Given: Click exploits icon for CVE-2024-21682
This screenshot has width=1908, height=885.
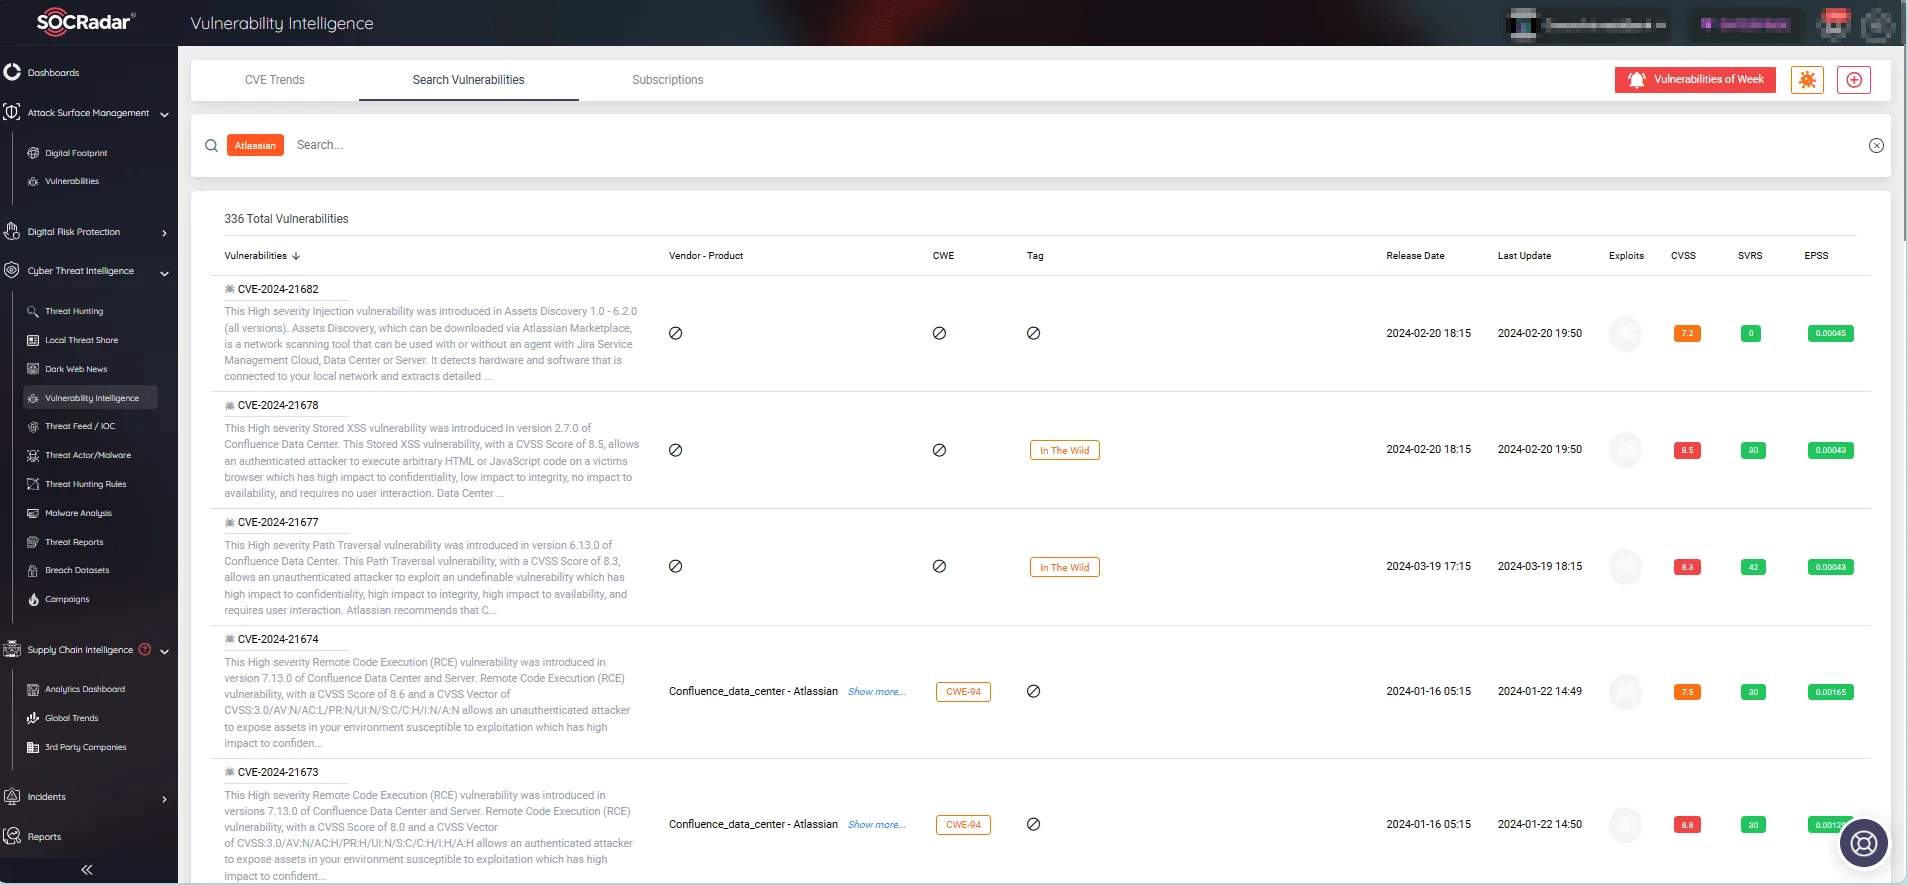Looking at the screenshot, I should [1625, 333].
